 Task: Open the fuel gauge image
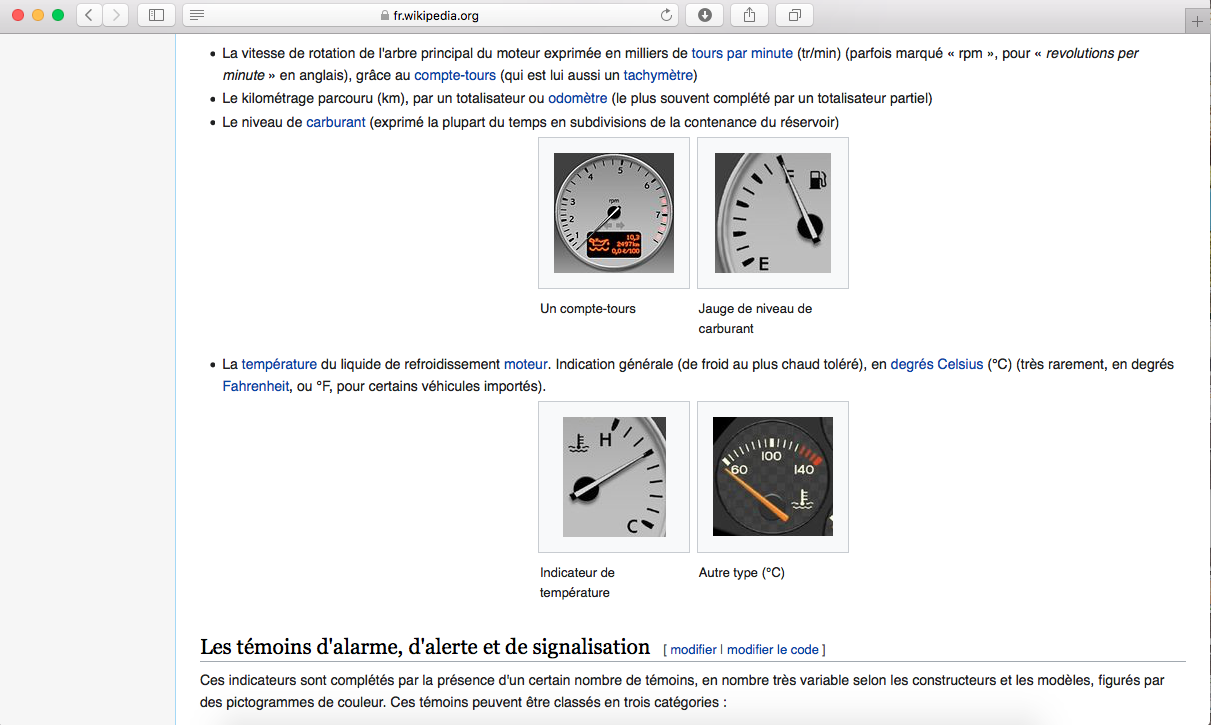click(772, 213)
